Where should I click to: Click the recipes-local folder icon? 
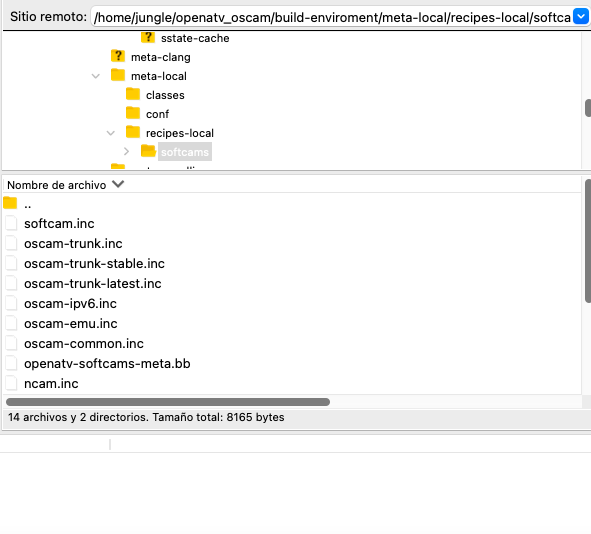point(133,132)
